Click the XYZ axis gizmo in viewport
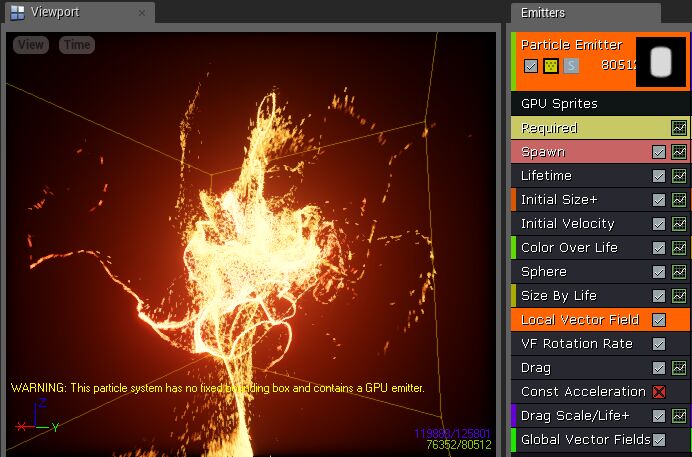 point(38,416)
